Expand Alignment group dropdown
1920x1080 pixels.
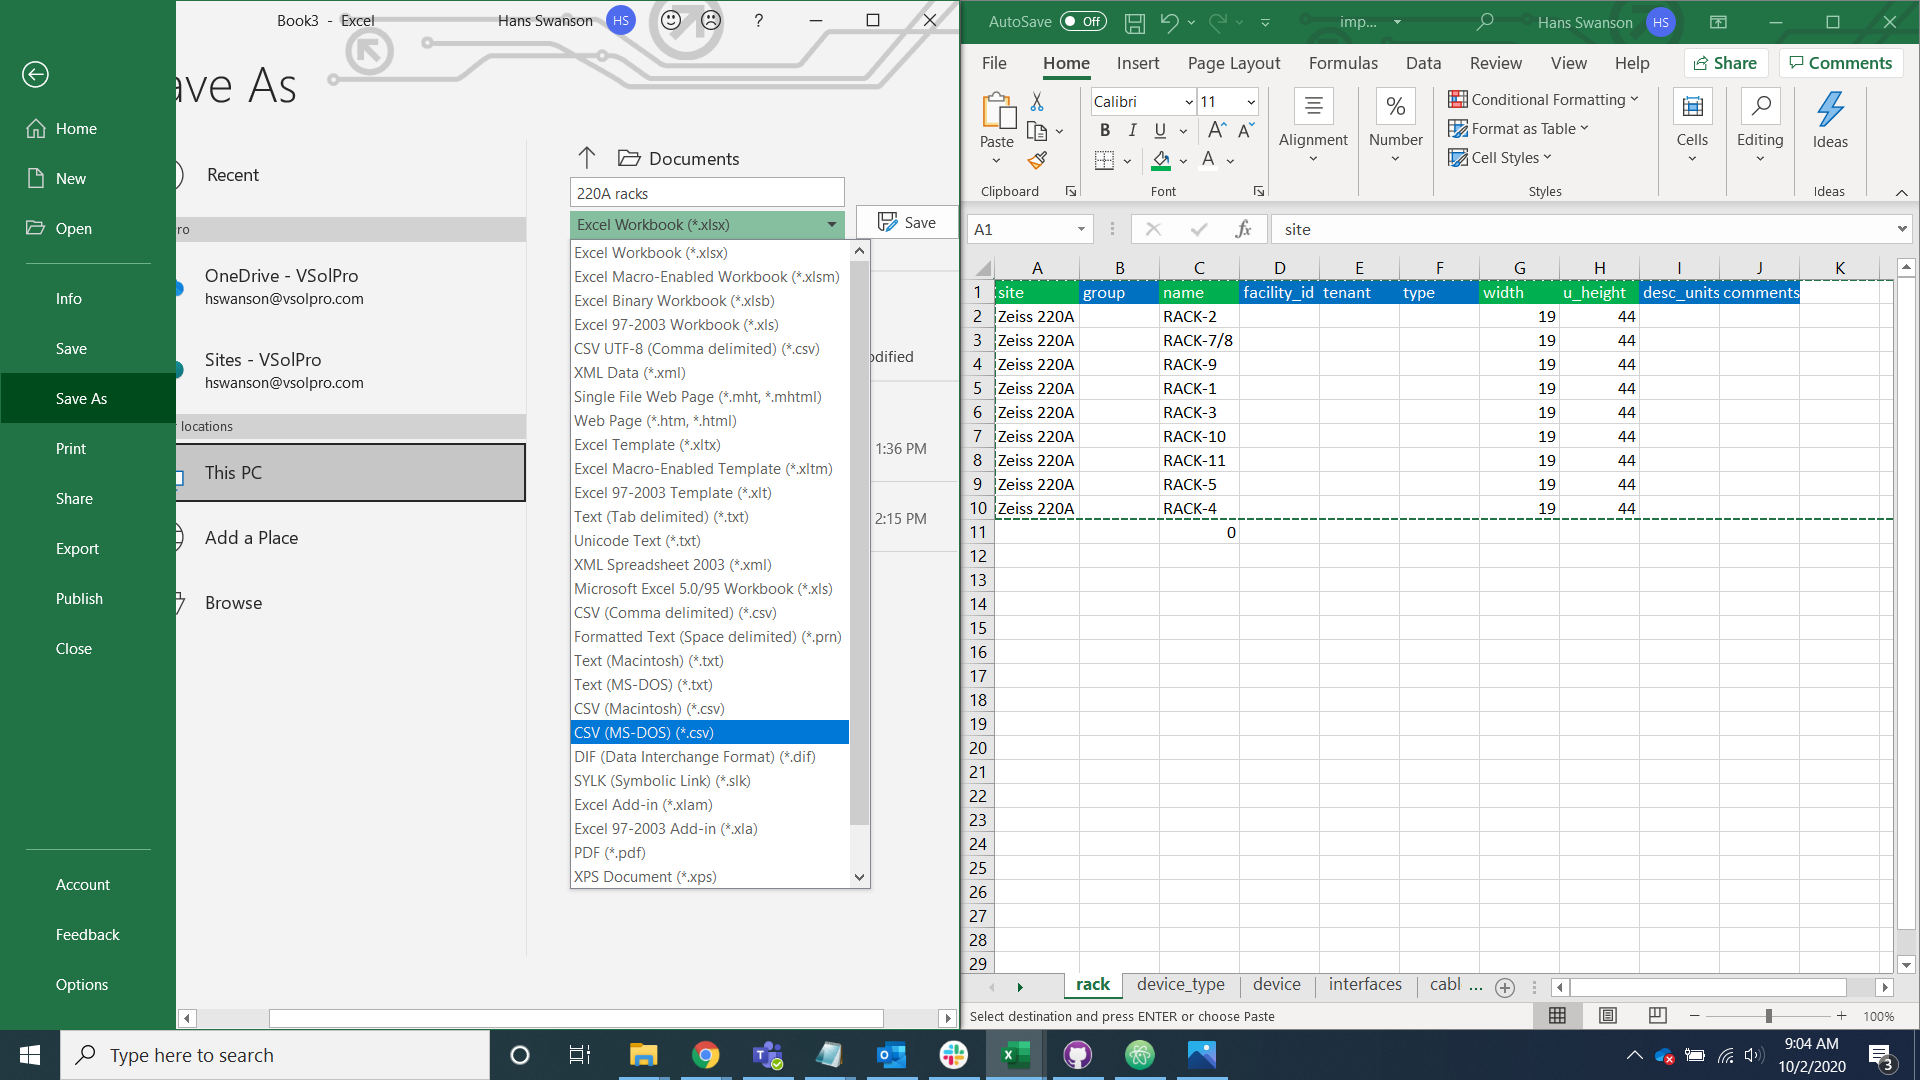1313,159
